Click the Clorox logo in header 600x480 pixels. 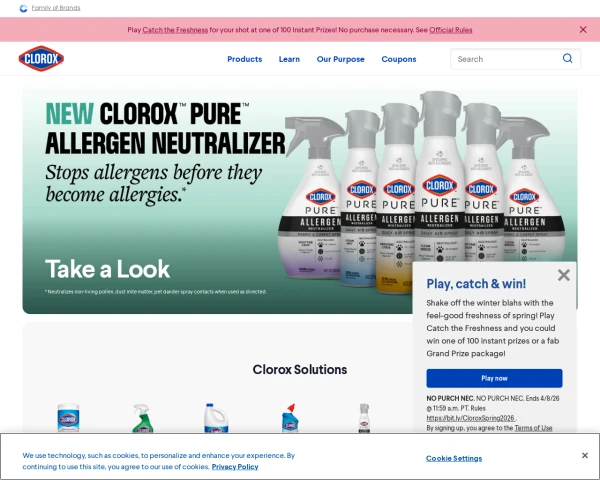[41, 59]
